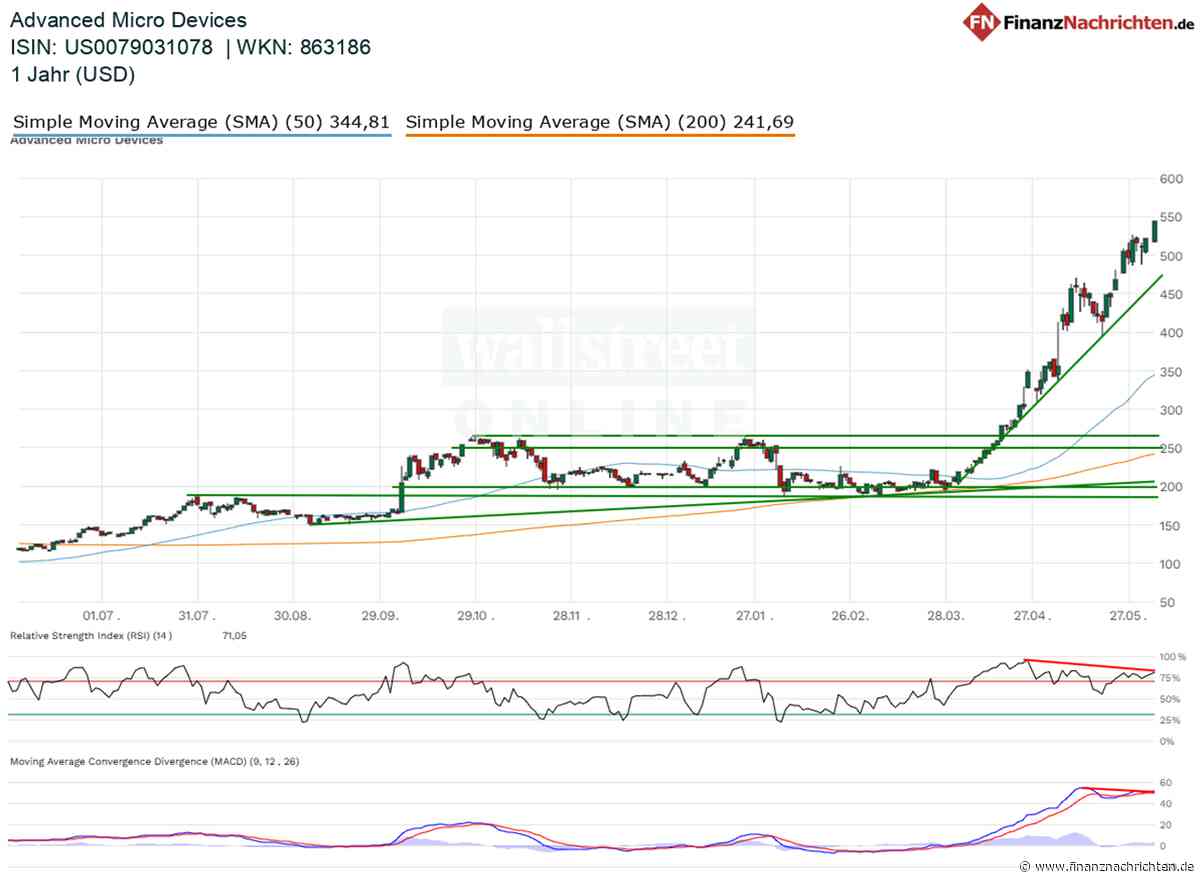Click the MACD 60 axis value
Screen dimensions: 1200x881
click(x=1166, y=782)
